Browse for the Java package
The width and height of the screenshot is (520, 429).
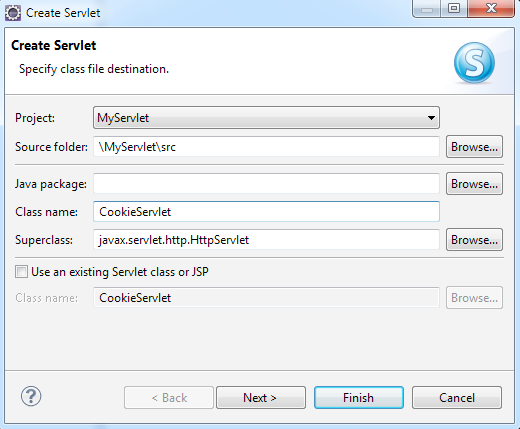pyautogui.click(x=474, y=184)
